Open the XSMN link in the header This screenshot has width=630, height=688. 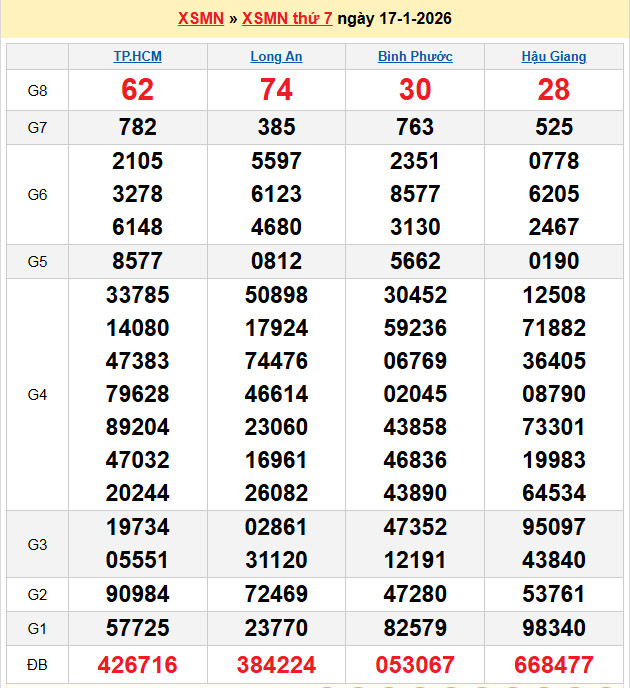coord(200,19)
